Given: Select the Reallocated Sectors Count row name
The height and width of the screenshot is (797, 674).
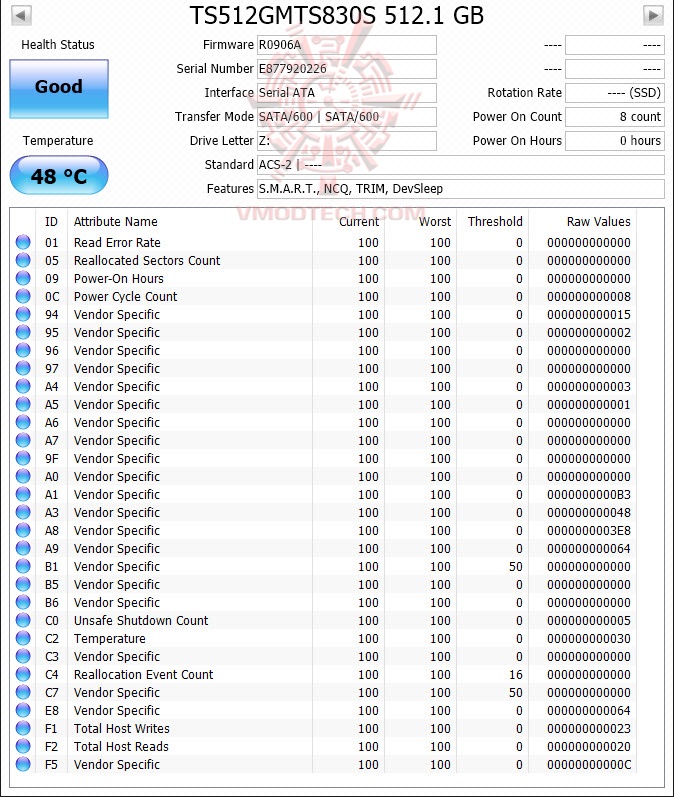Looking at the screenshot, I should (x=147, y=260).
